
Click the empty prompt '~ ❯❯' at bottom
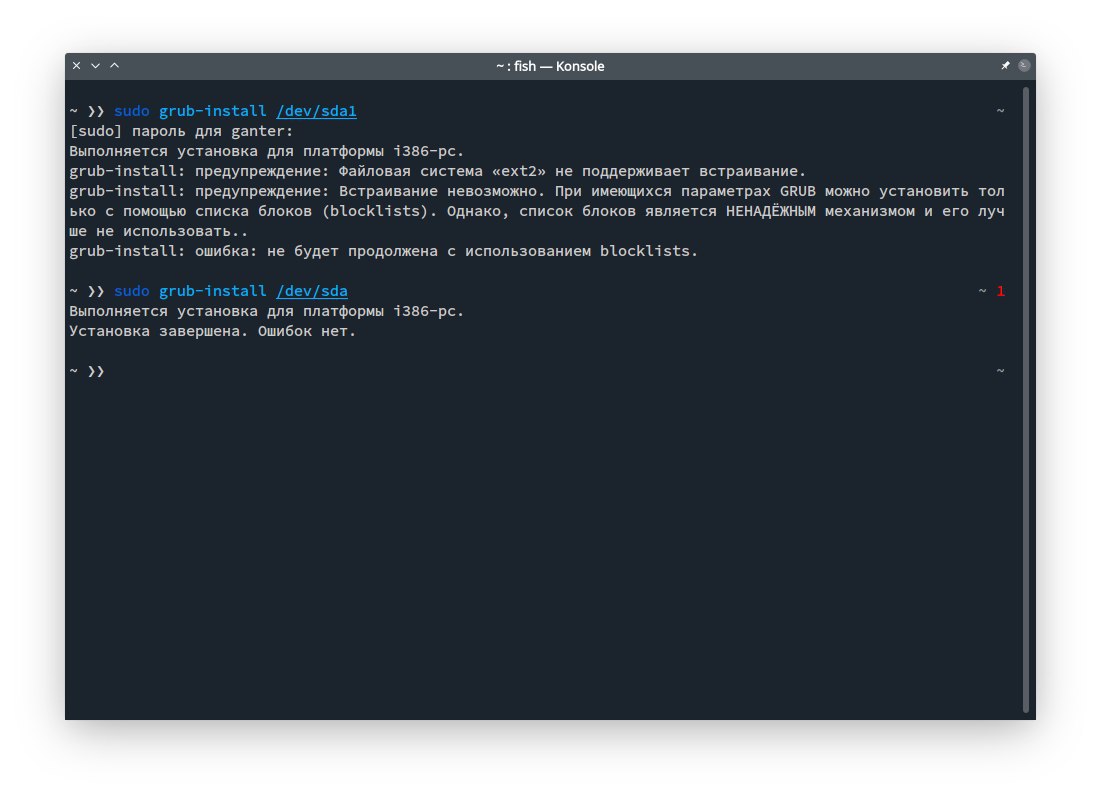pos(87,371)
